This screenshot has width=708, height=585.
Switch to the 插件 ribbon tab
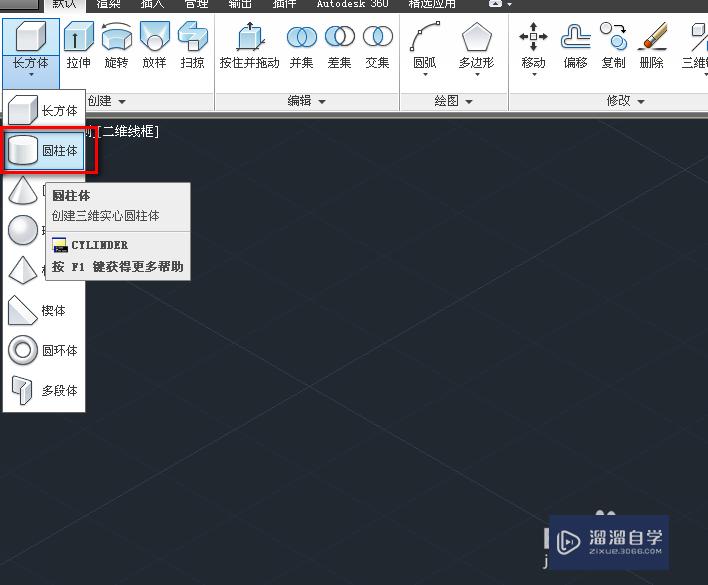coord(284,5)
